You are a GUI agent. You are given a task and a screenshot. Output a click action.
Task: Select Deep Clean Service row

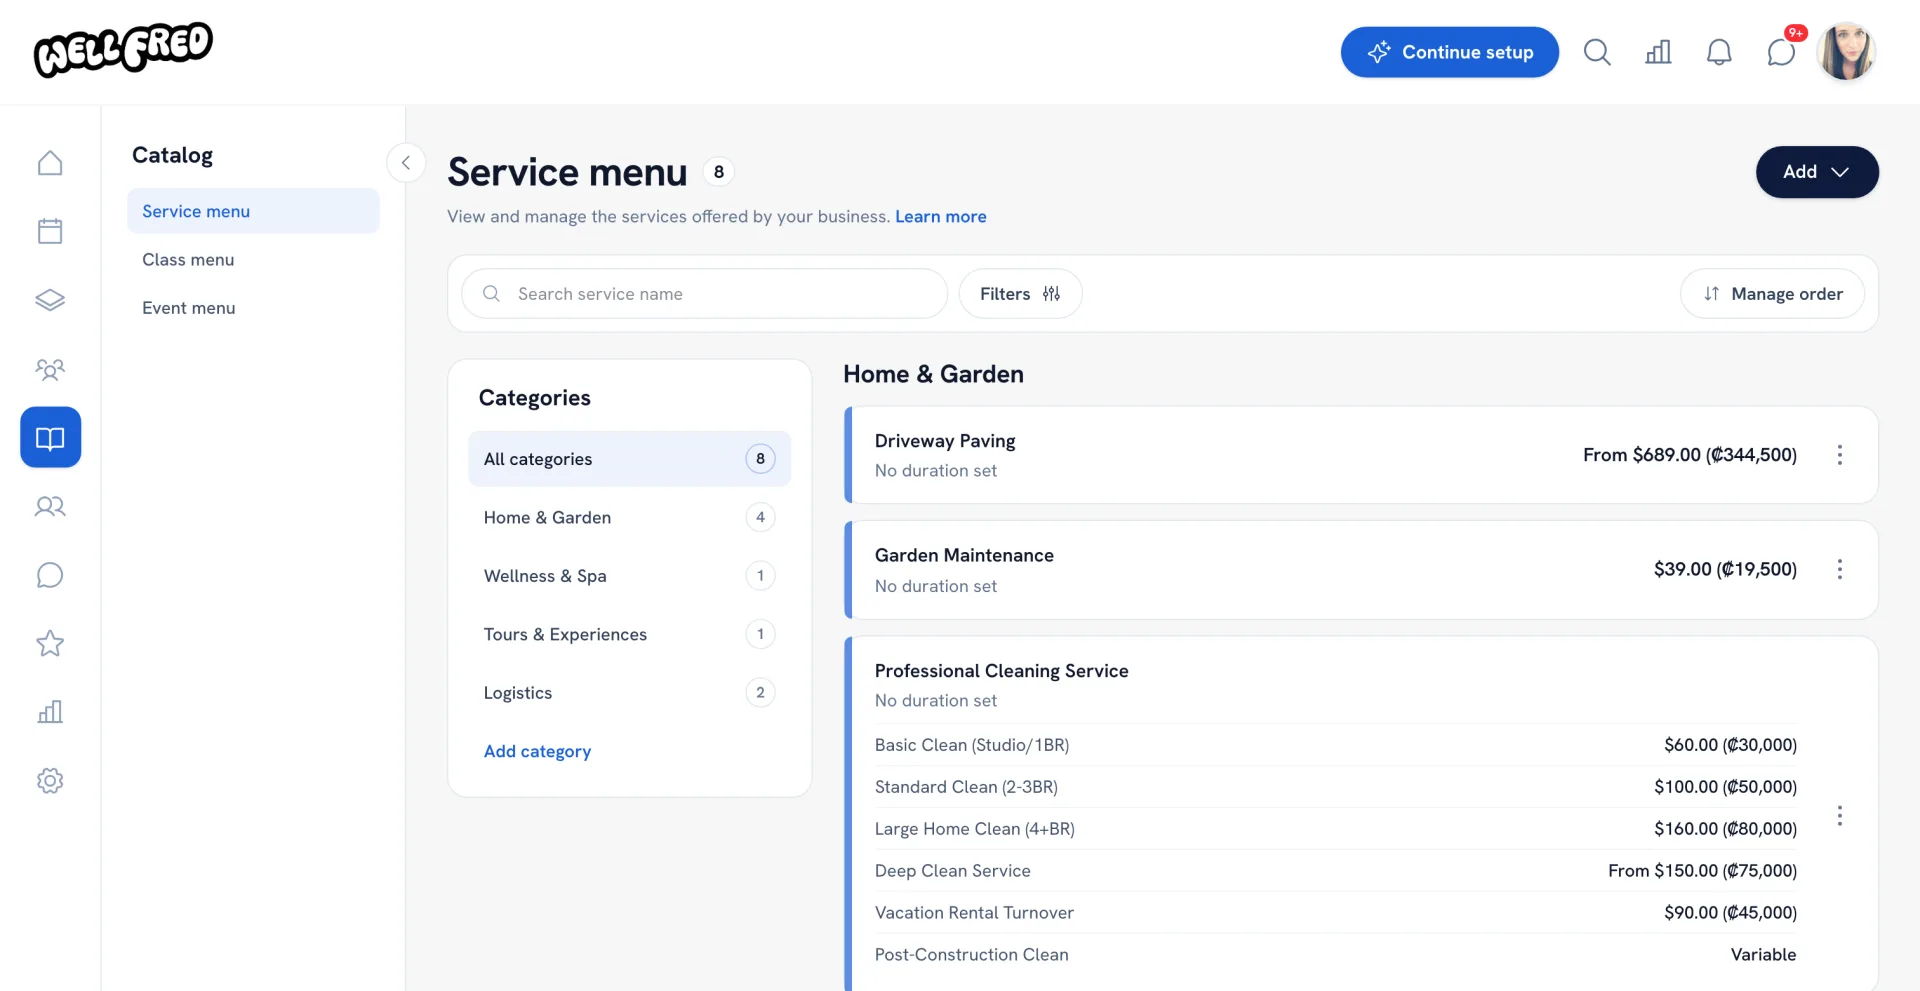(x=1335, y=871)
